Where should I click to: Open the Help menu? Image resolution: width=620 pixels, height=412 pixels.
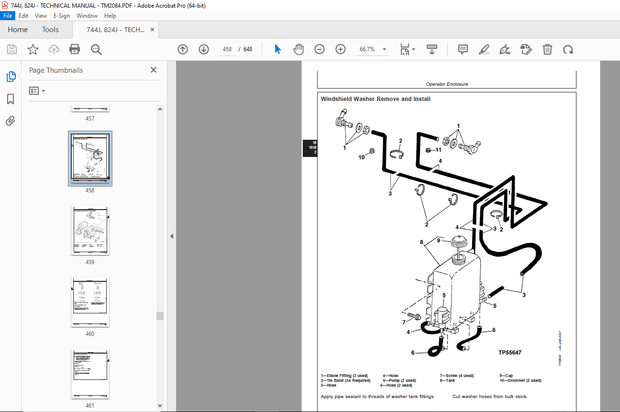(x=110, y=16)
